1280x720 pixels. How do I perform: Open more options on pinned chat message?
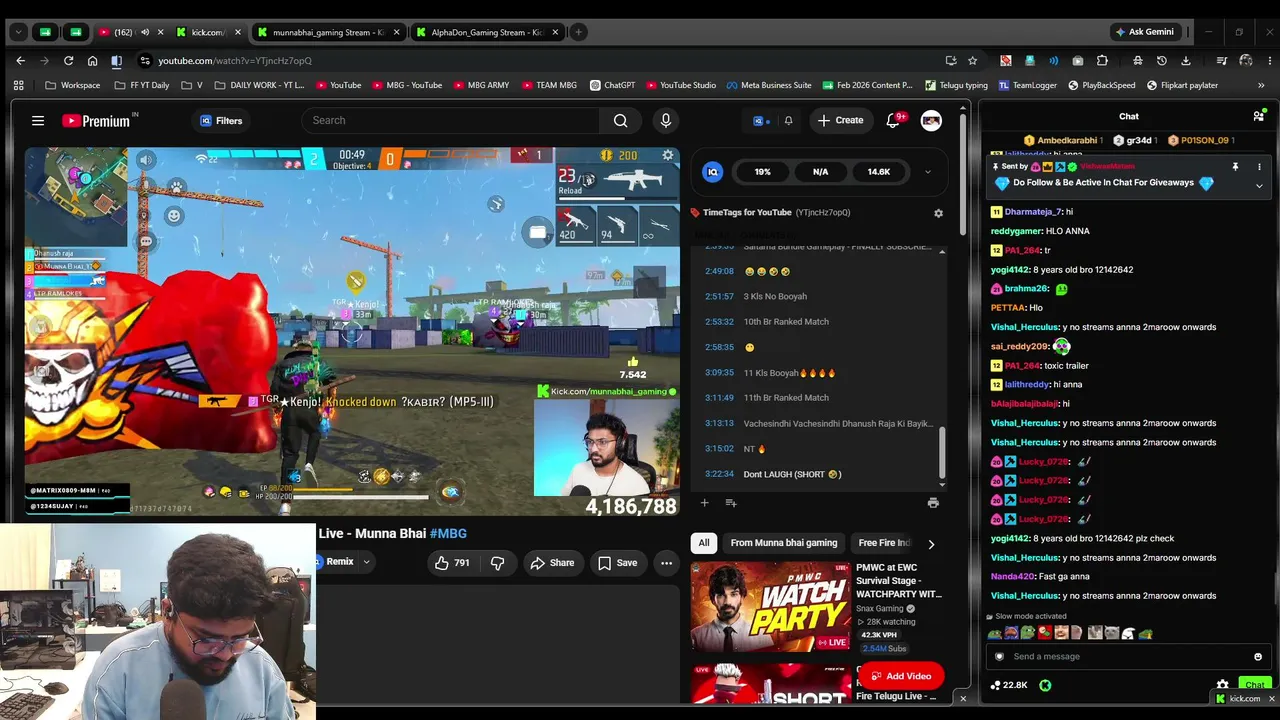(1259, 167)
